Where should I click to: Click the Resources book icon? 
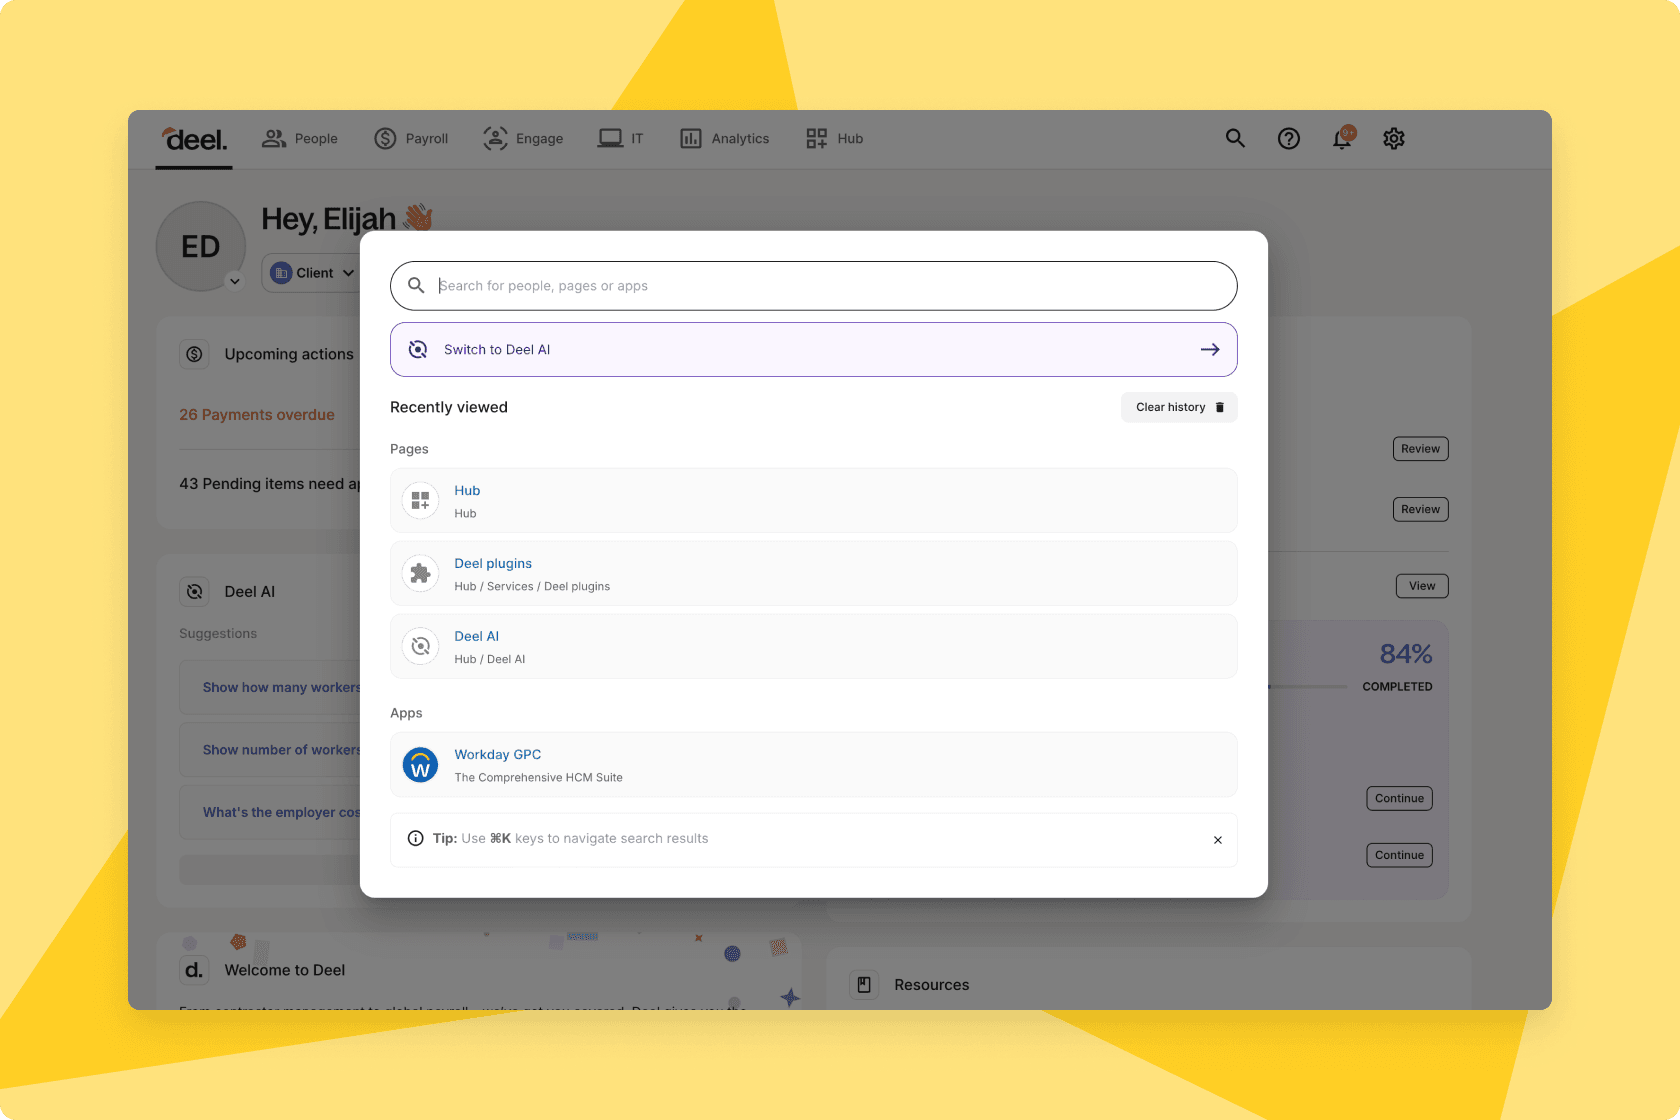pos(865,985)
